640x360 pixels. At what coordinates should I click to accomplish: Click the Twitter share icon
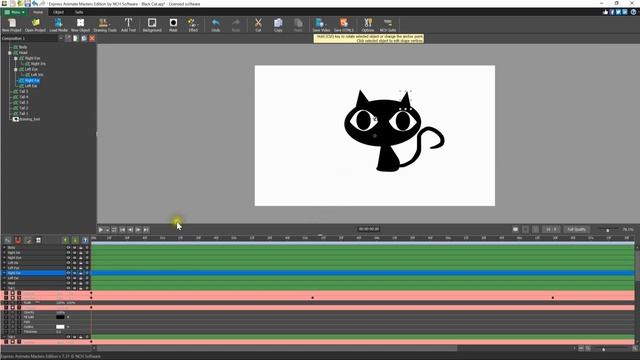[618, 12]
